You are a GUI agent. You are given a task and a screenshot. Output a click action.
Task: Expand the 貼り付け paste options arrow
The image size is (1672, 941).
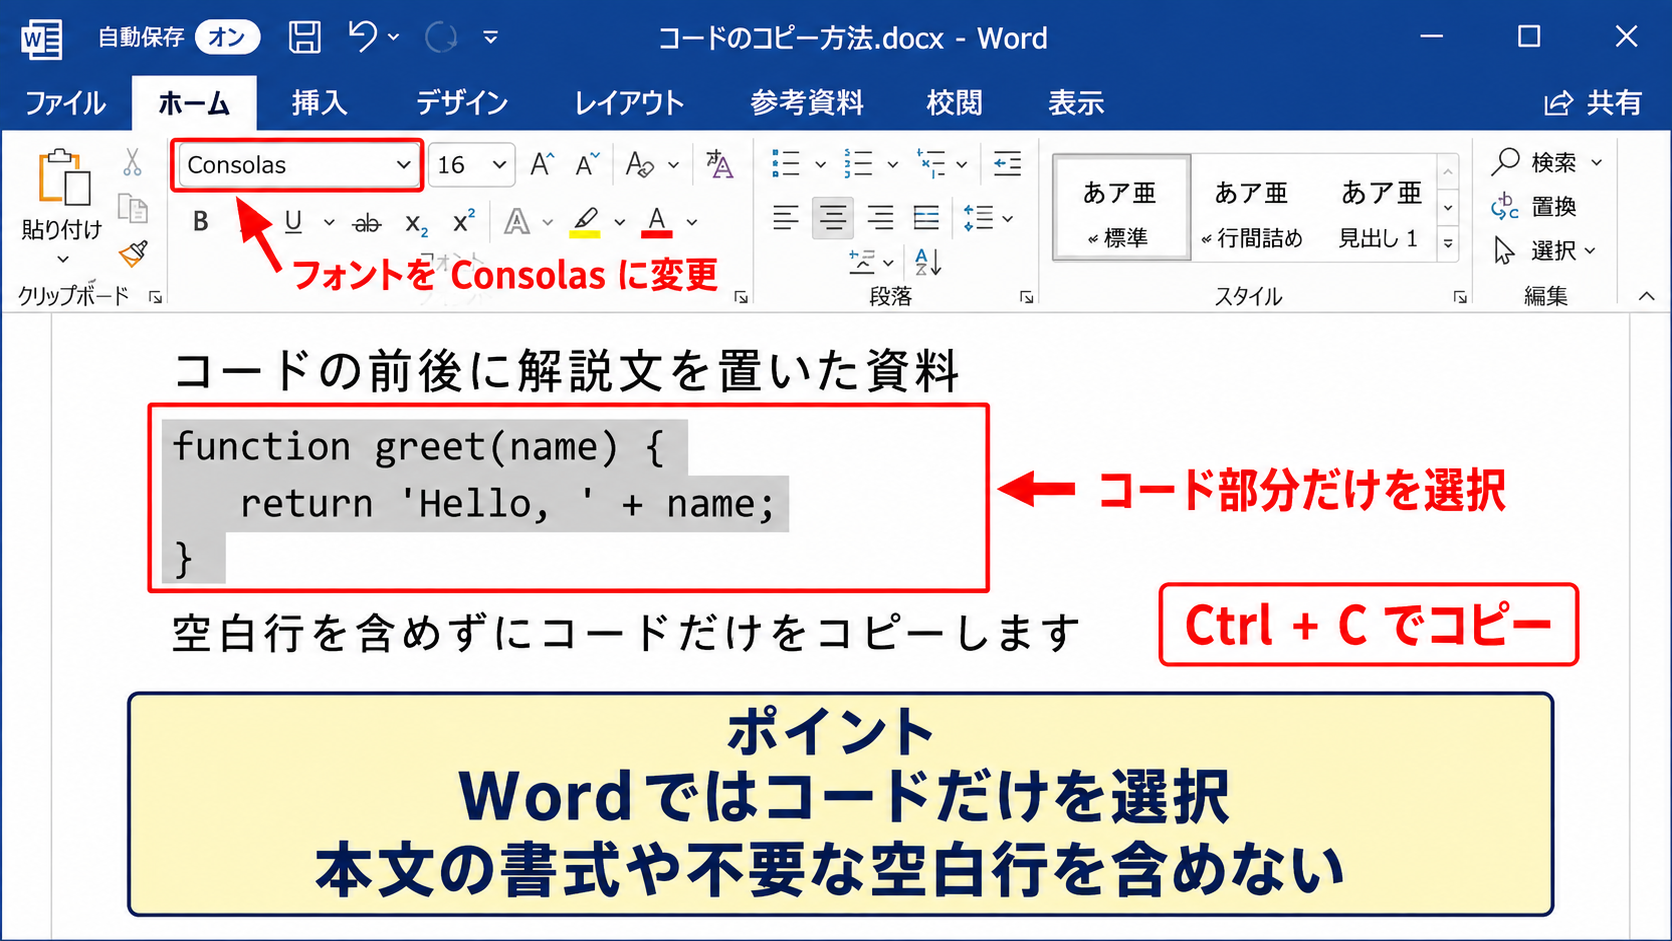coord(62,260)
